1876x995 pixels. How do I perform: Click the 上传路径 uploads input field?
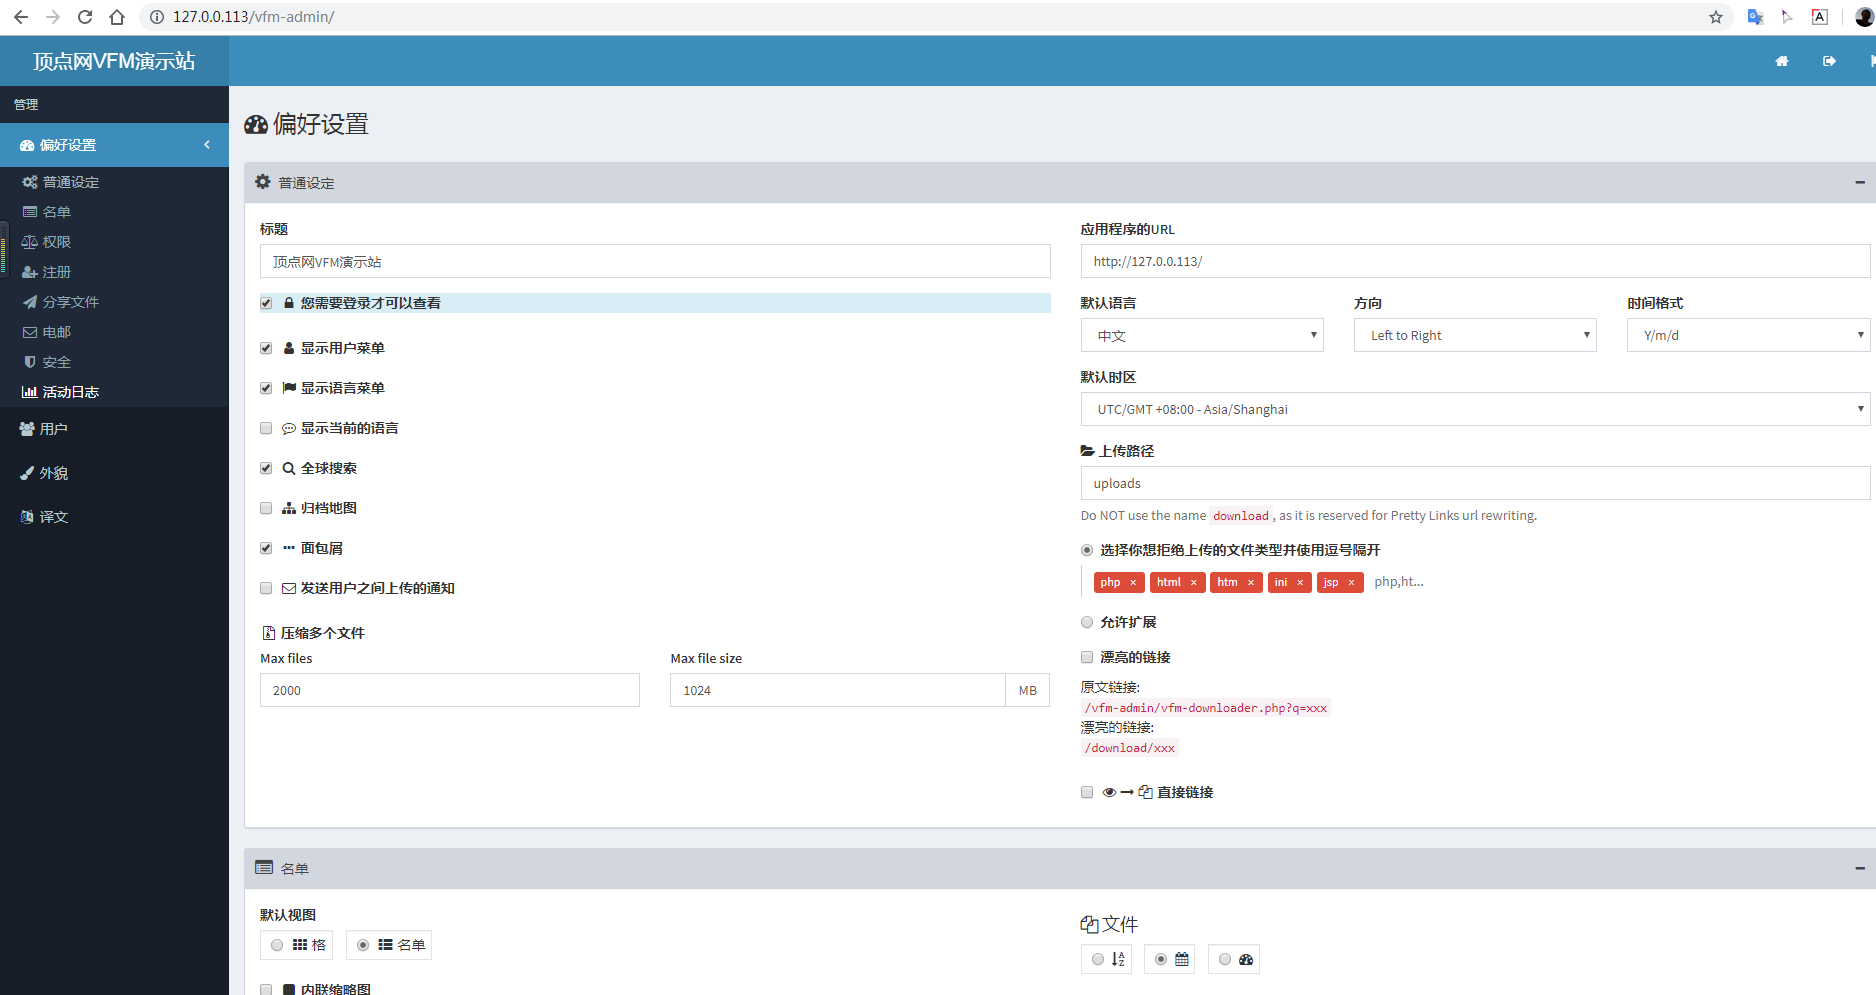point(1474,484)
